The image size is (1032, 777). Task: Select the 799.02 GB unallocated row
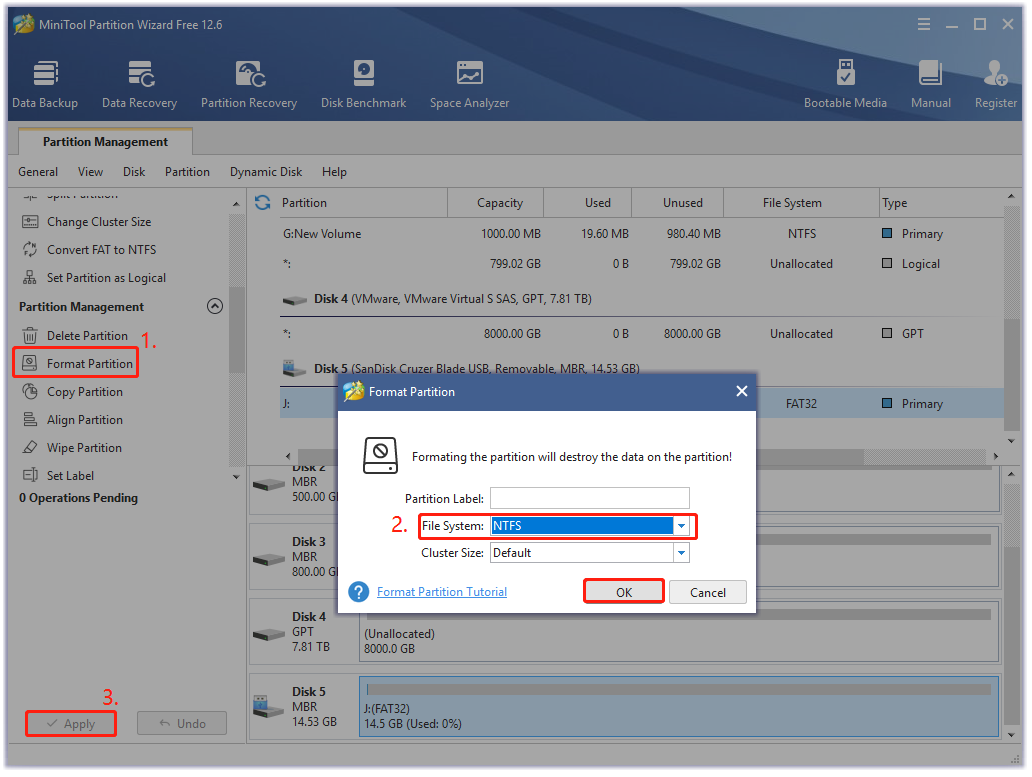pos(642,264)
